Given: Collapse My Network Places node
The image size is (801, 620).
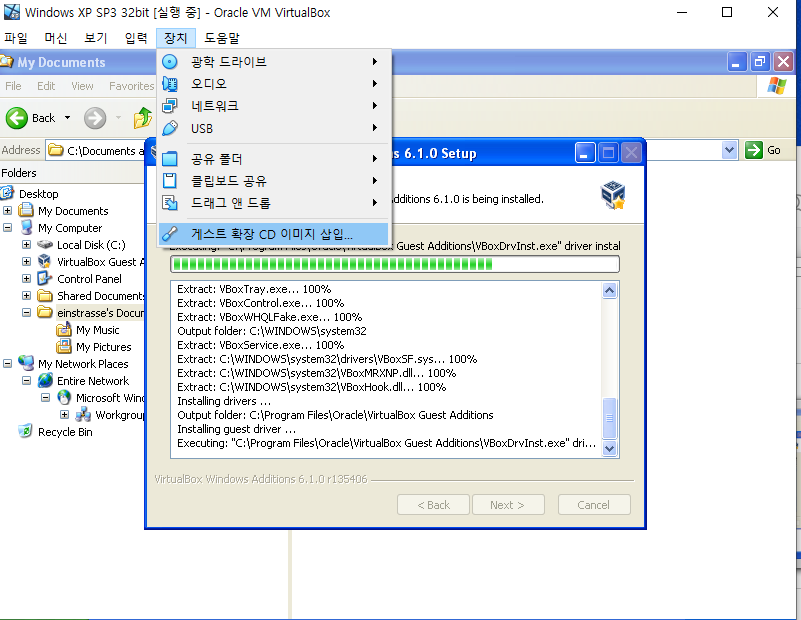Looking at the screenshot, I should (x=8, y=364).
